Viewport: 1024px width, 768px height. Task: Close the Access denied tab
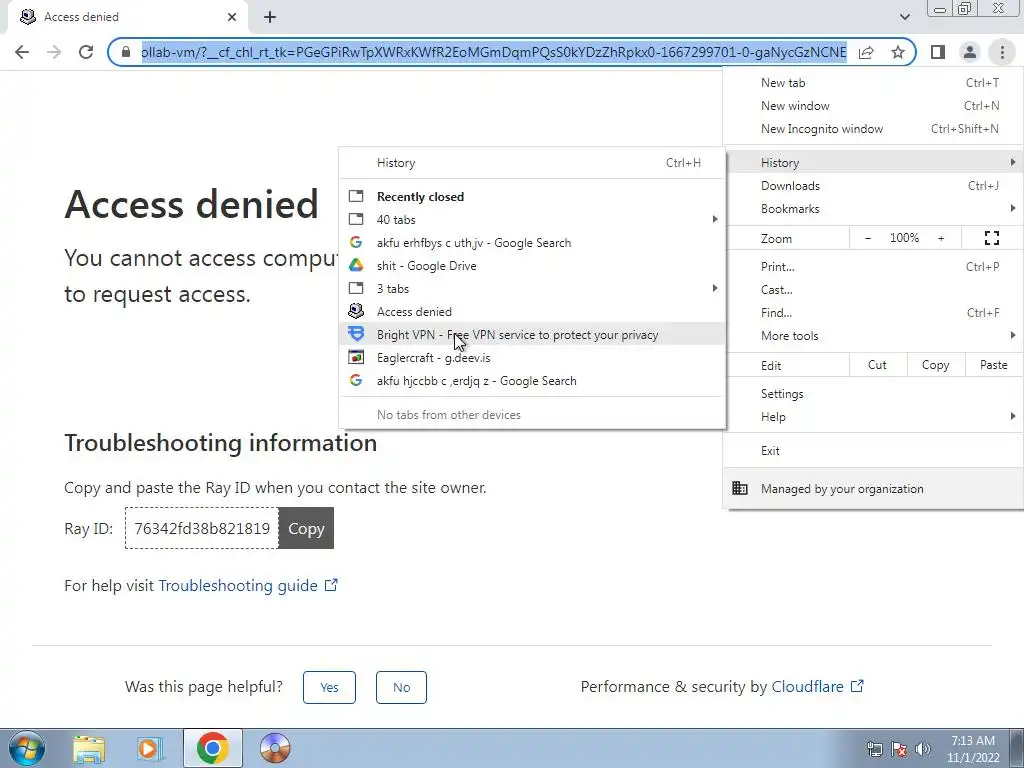click(x=232, y=17)
